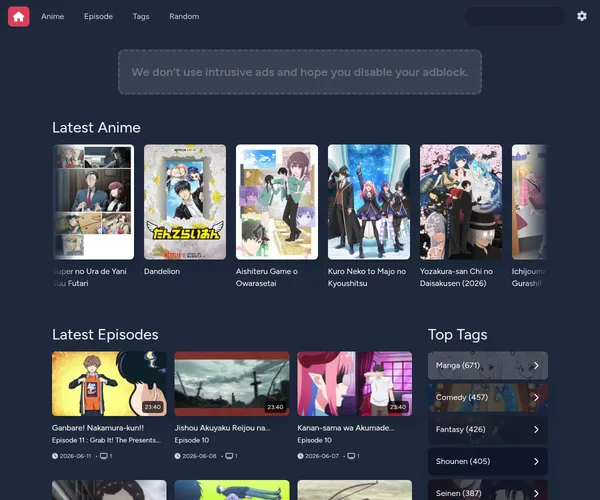Click 23:40 badge on Jishou Akuyaku thumbnail
Screen dimensions: 600x500
pyautogui.click(x=275, y=407)
